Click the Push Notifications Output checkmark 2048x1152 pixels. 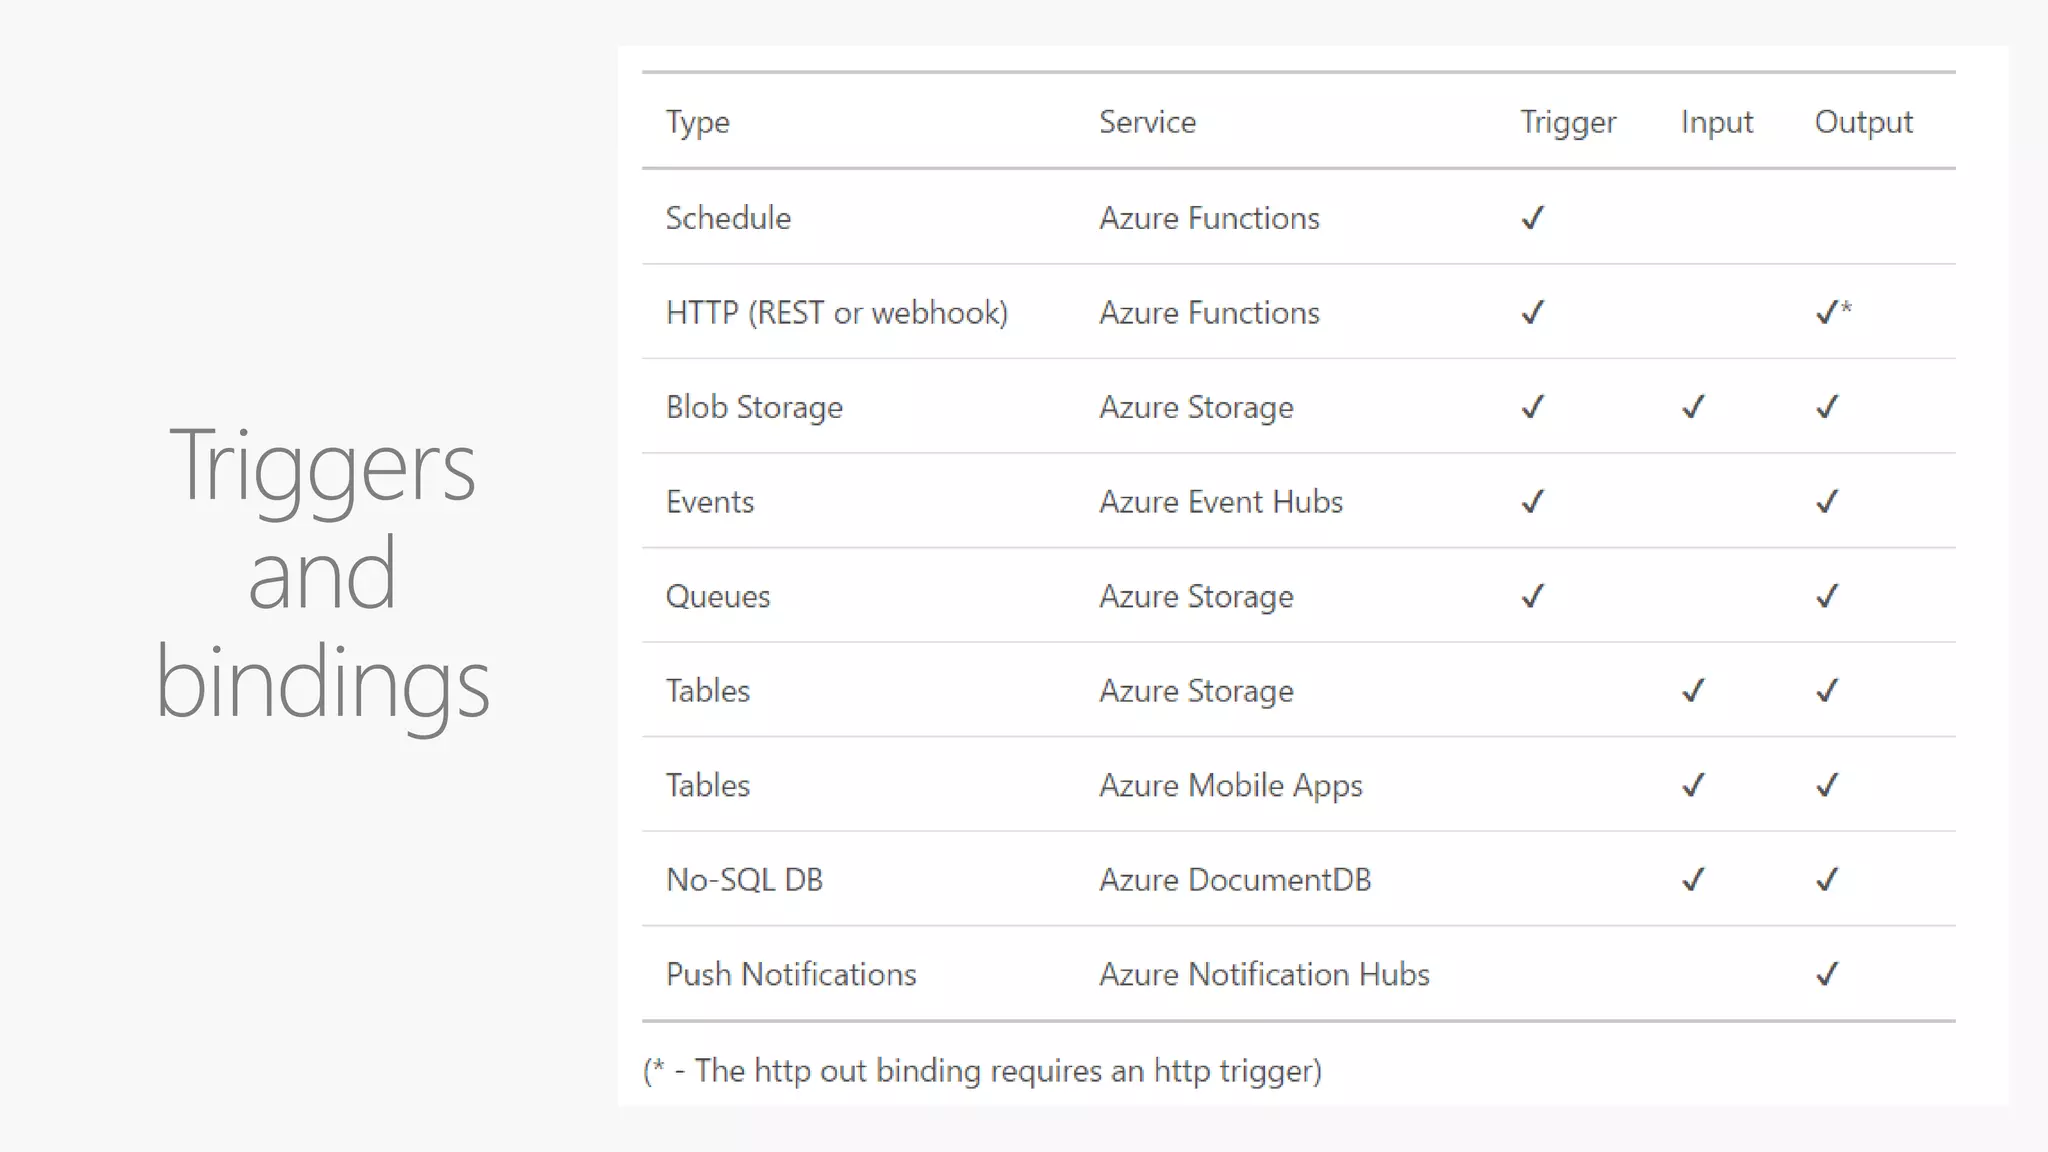(x=1827, y=974)
